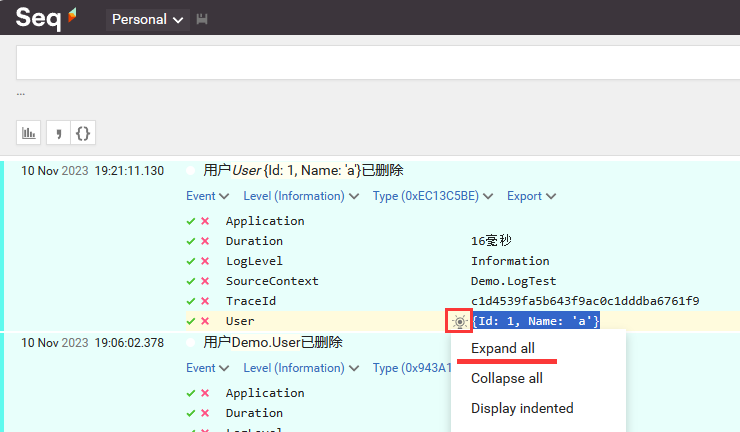The height and width of the screenshot is (432, 740).
Task: Open second event's Level (Information) dropdown
Action: pyautogui.click(x=301, y=368)
